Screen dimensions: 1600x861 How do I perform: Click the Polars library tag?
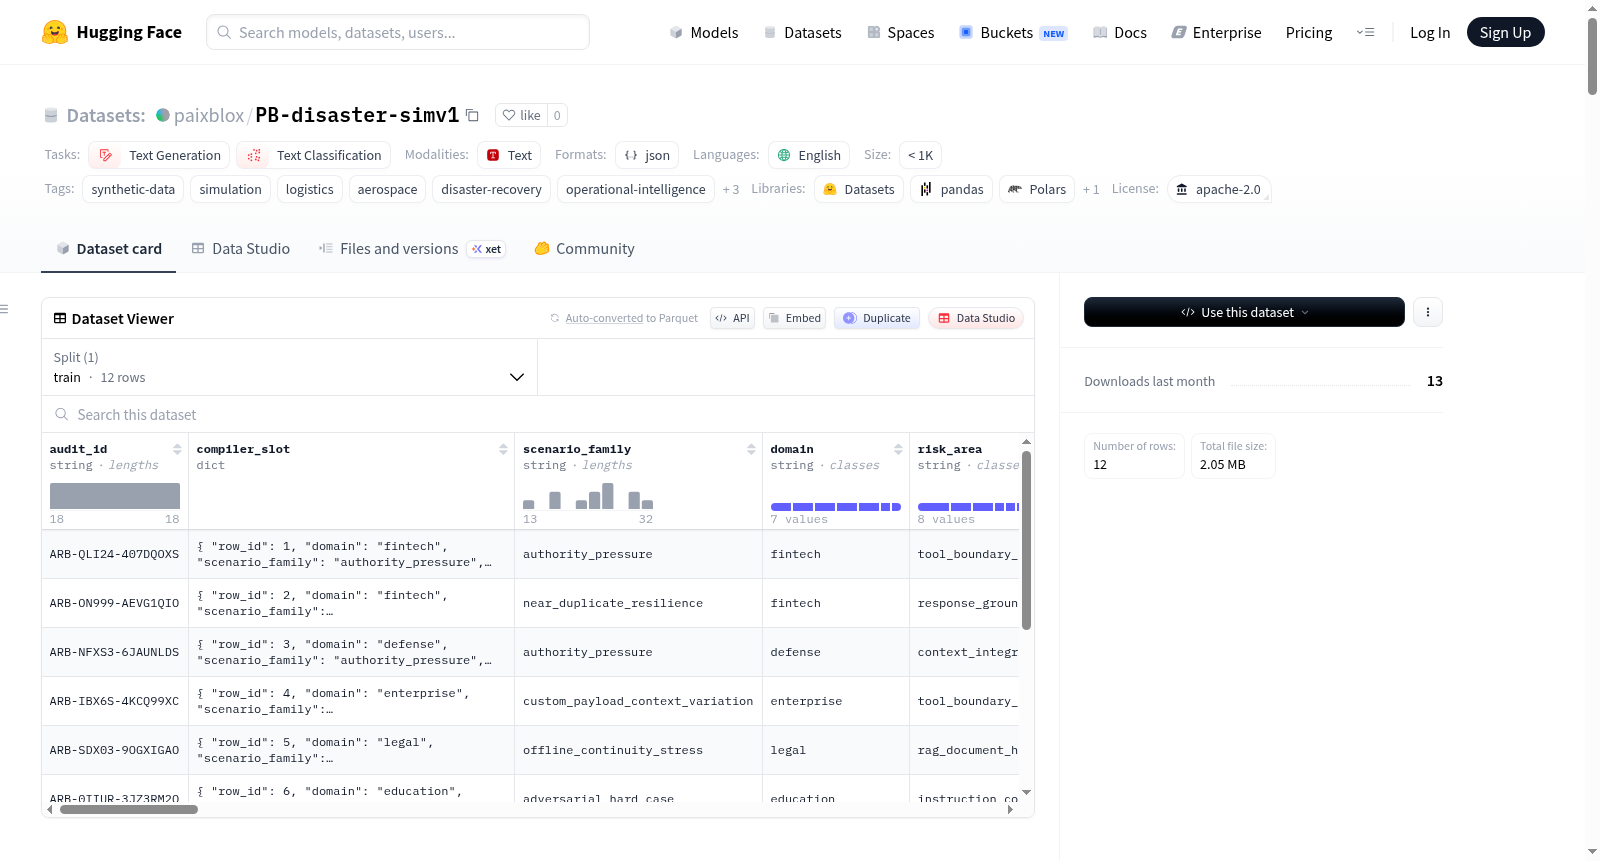tap(1037, 189)
